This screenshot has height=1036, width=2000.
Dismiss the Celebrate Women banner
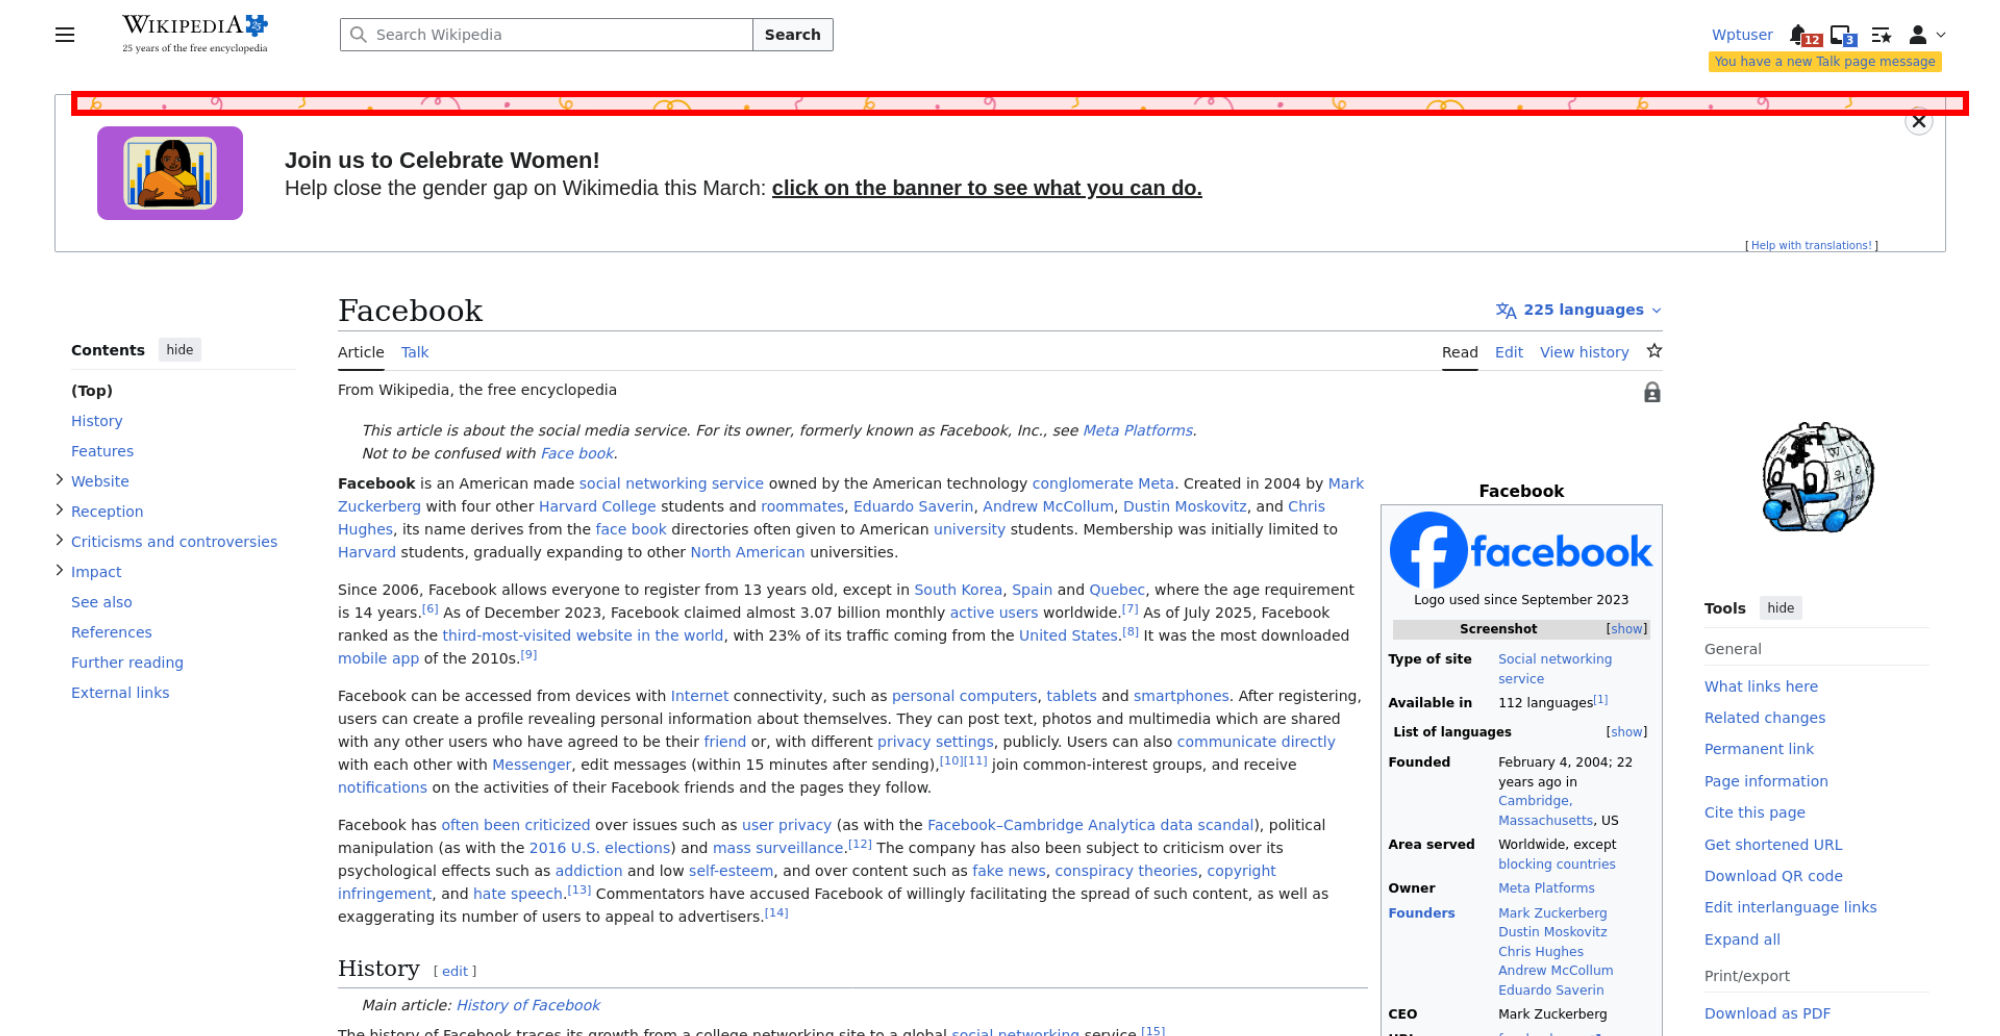point(1918,122)
